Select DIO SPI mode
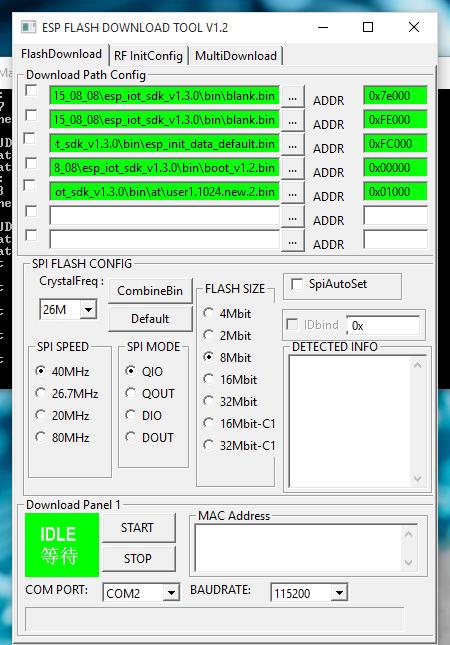 click(x=130, y=415)
